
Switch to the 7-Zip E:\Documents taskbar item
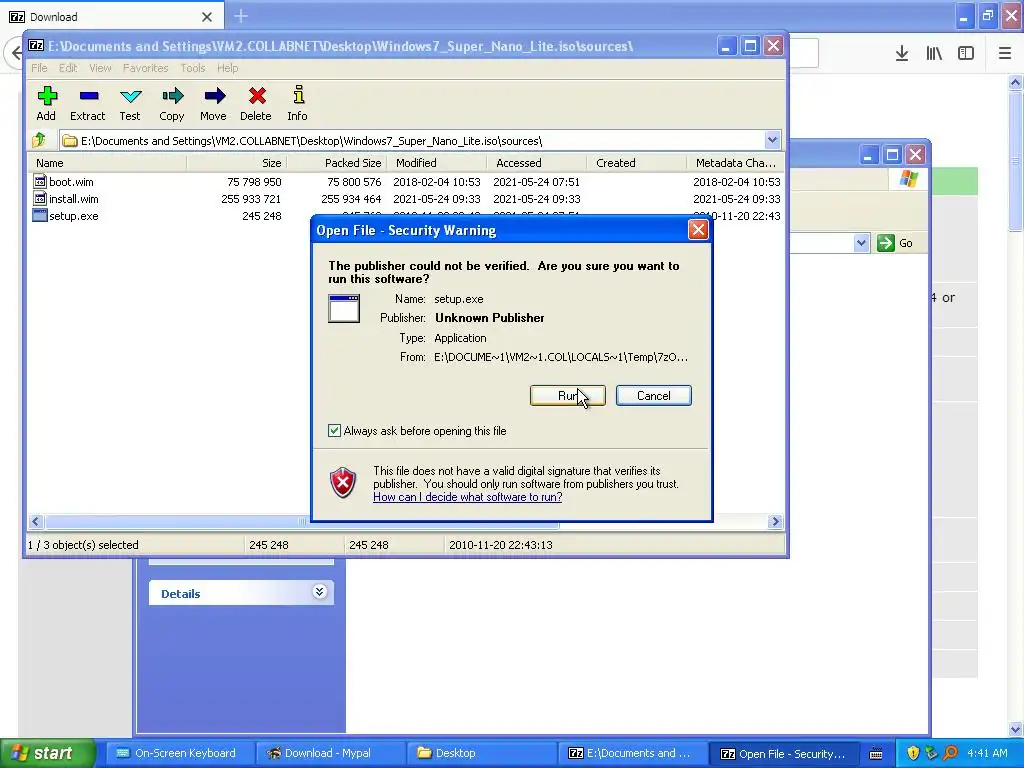tap(633, 753)
